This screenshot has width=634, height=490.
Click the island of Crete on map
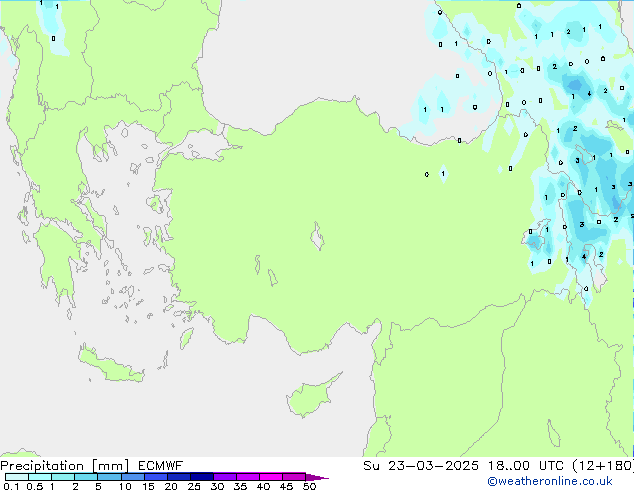[110, 364]
